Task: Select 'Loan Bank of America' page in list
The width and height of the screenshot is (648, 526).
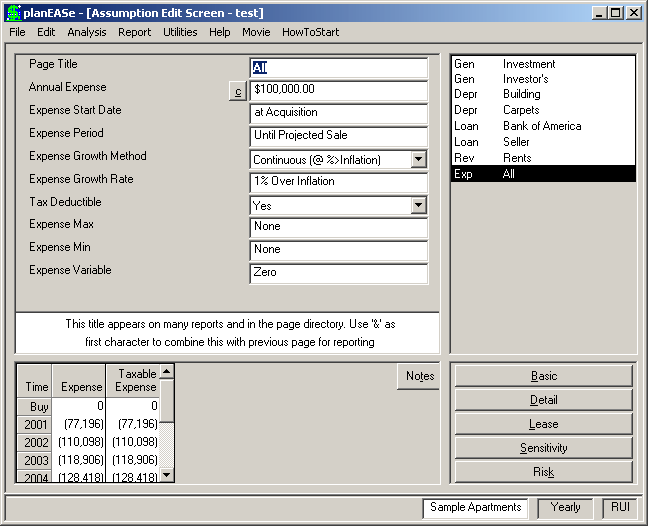Action: click(543, 126)
